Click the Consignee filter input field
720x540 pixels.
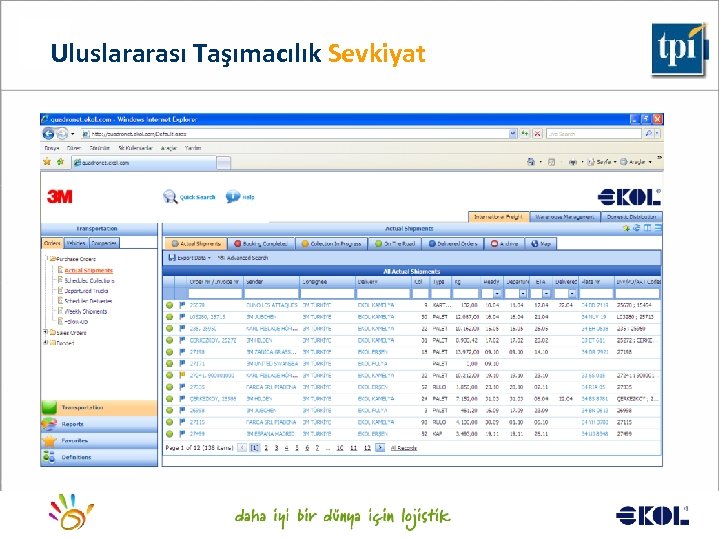pyautogui.click(x=327, y=293)
